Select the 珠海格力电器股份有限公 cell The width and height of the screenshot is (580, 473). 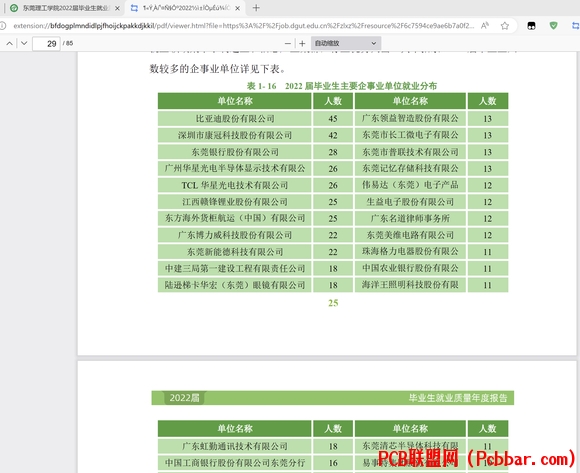click(410, 252)
